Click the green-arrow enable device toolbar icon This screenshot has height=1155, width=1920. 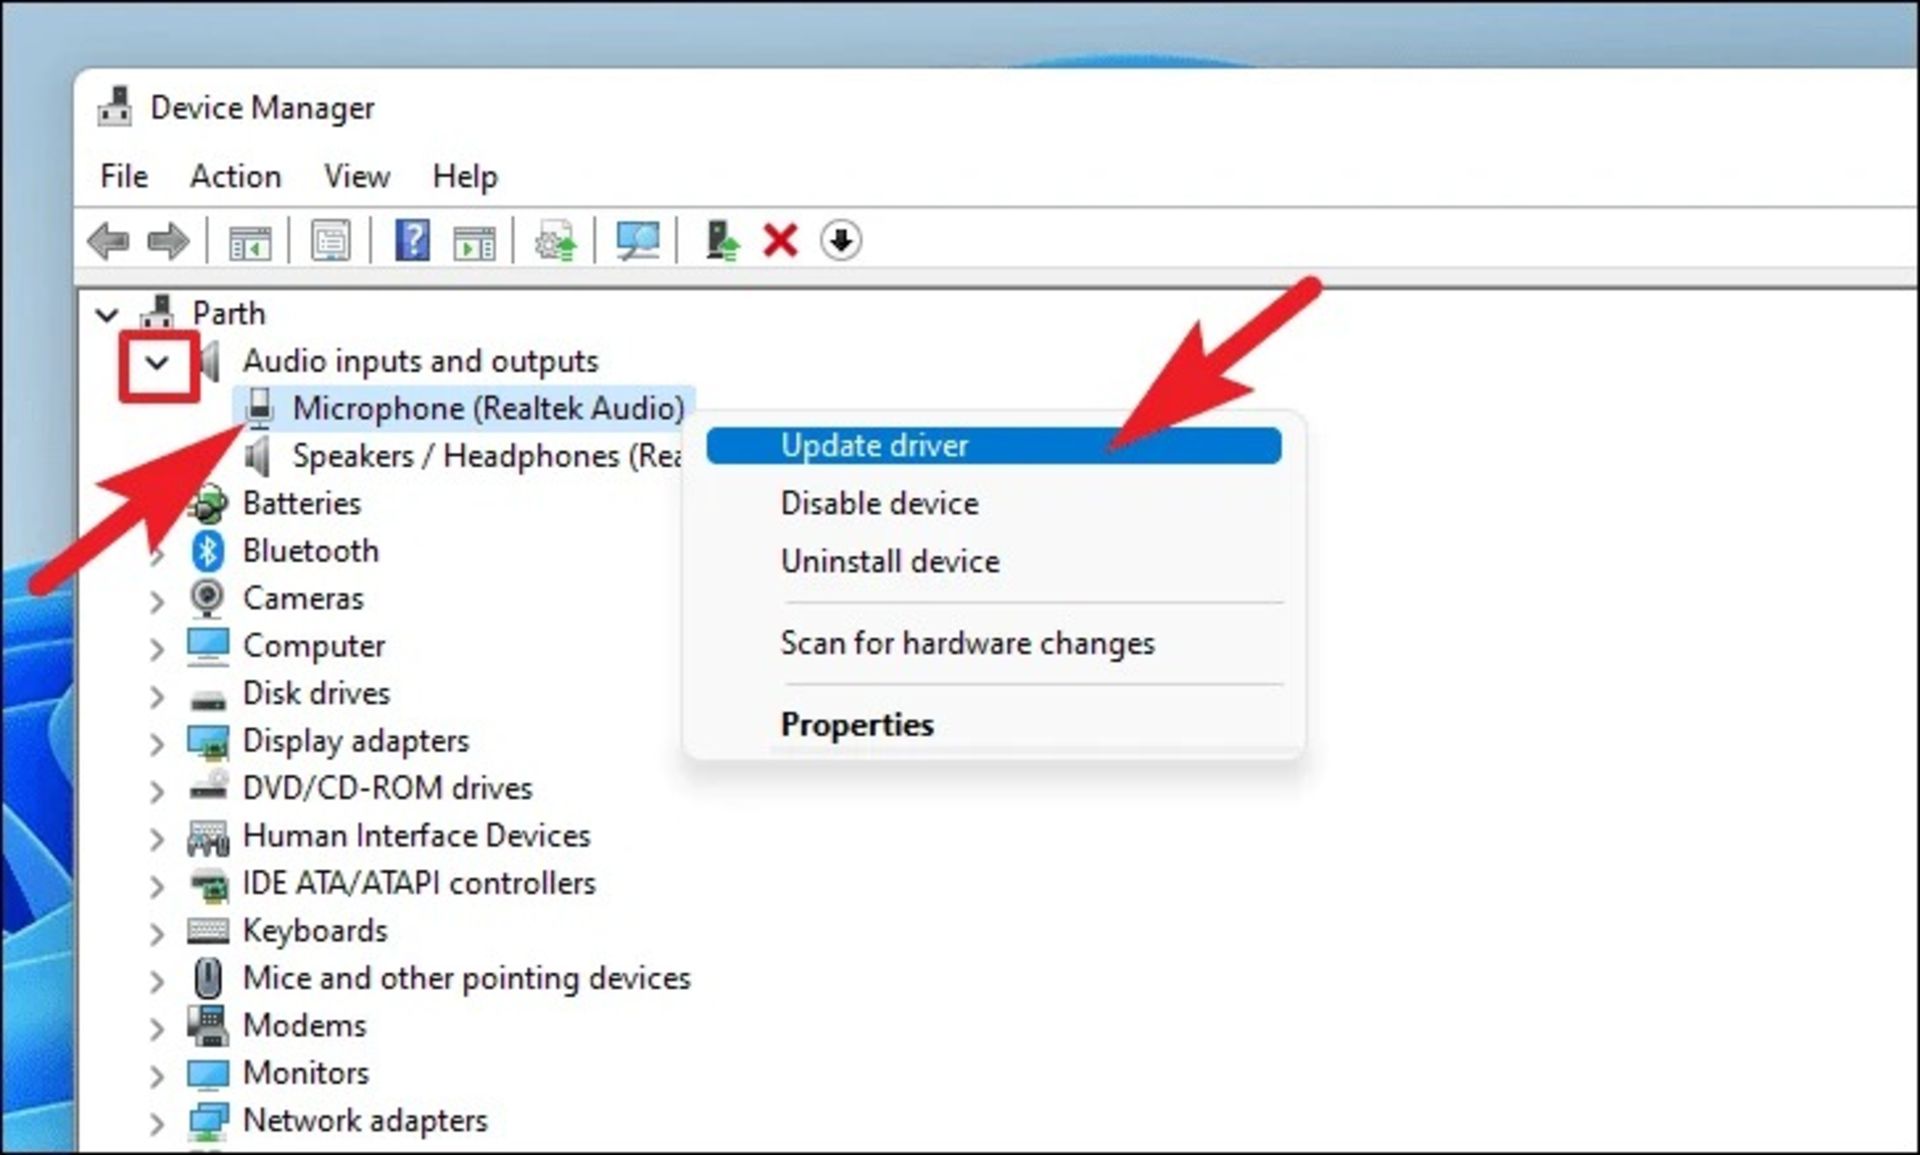click(x=721, y=241)
